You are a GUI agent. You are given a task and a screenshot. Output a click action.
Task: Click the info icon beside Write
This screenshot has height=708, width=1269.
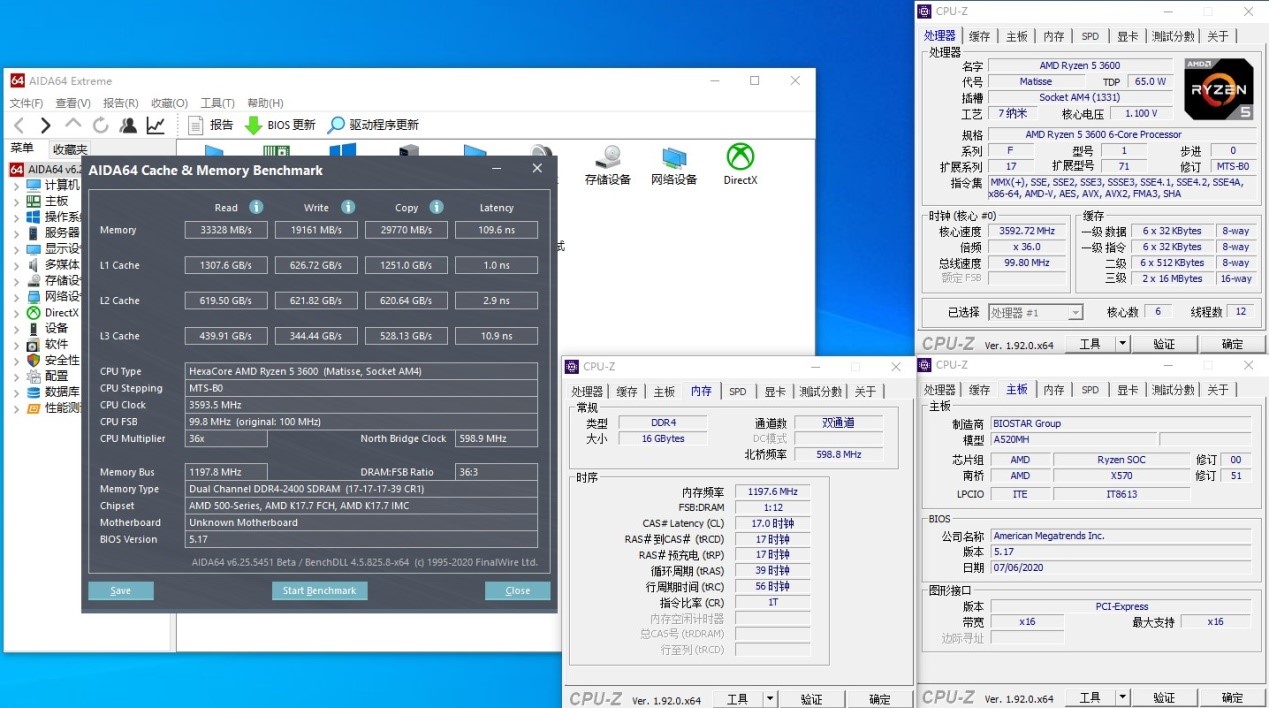tap(348, 207)
